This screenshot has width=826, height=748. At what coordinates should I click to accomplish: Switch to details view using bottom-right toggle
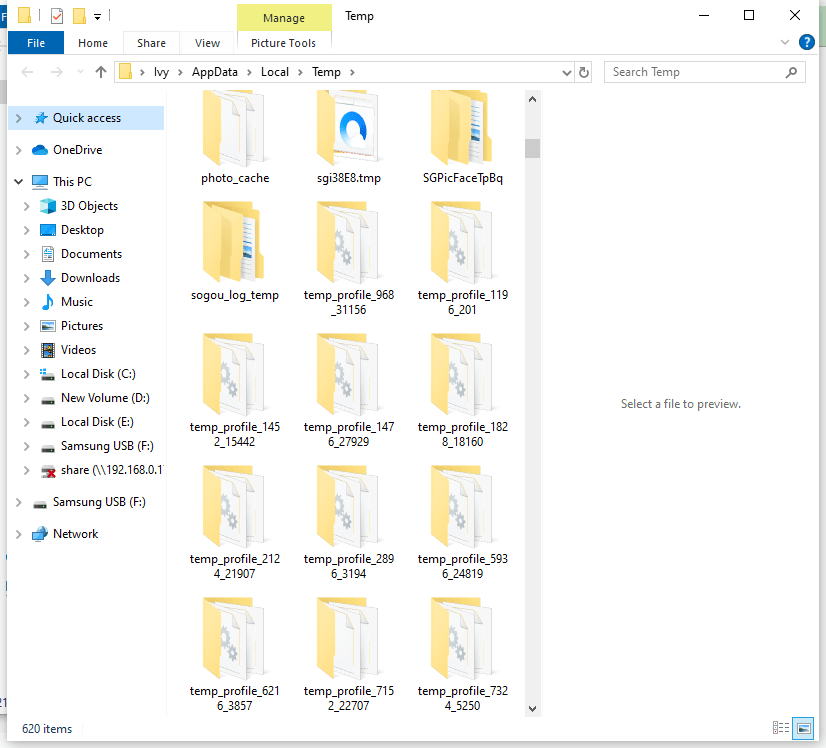(x=782, y=729)
